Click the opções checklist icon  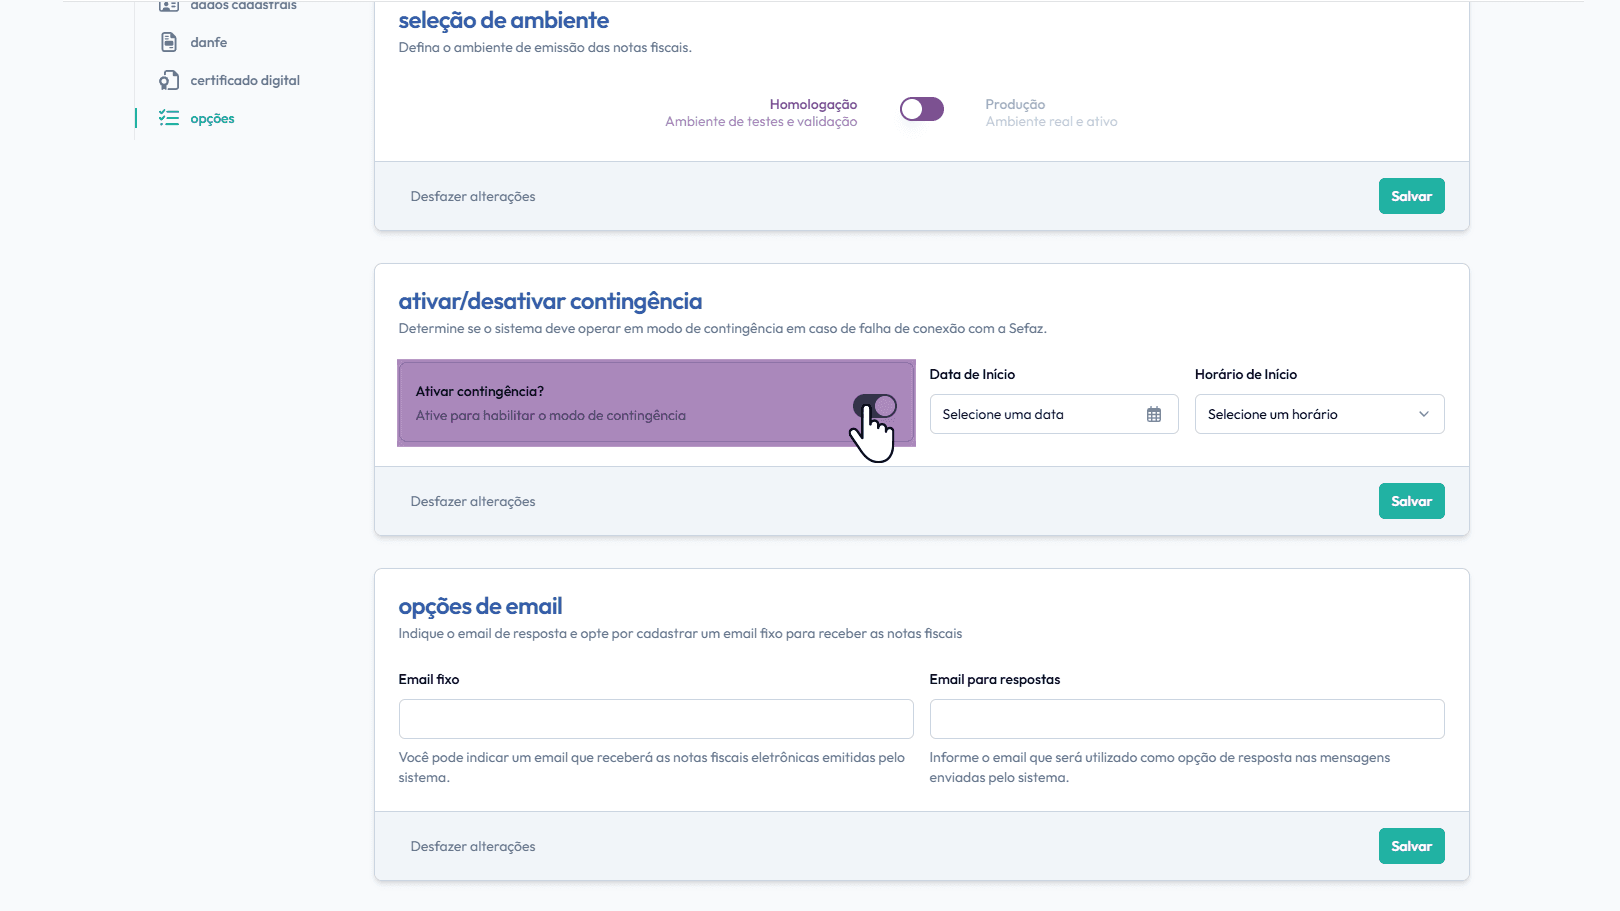(x=169, y=118)
